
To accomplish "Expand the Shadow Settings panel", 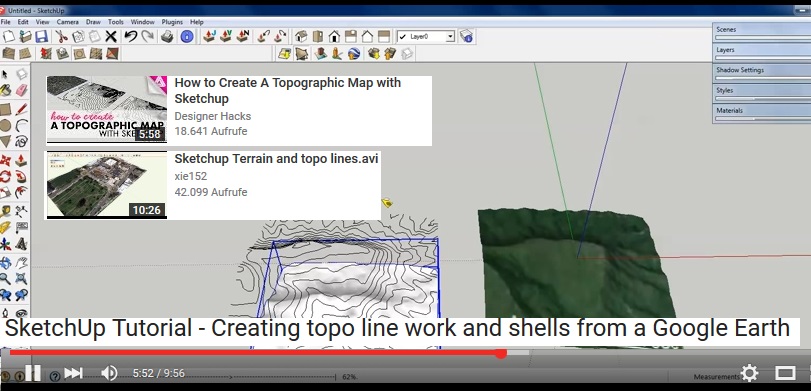I will tap(761, 72).
